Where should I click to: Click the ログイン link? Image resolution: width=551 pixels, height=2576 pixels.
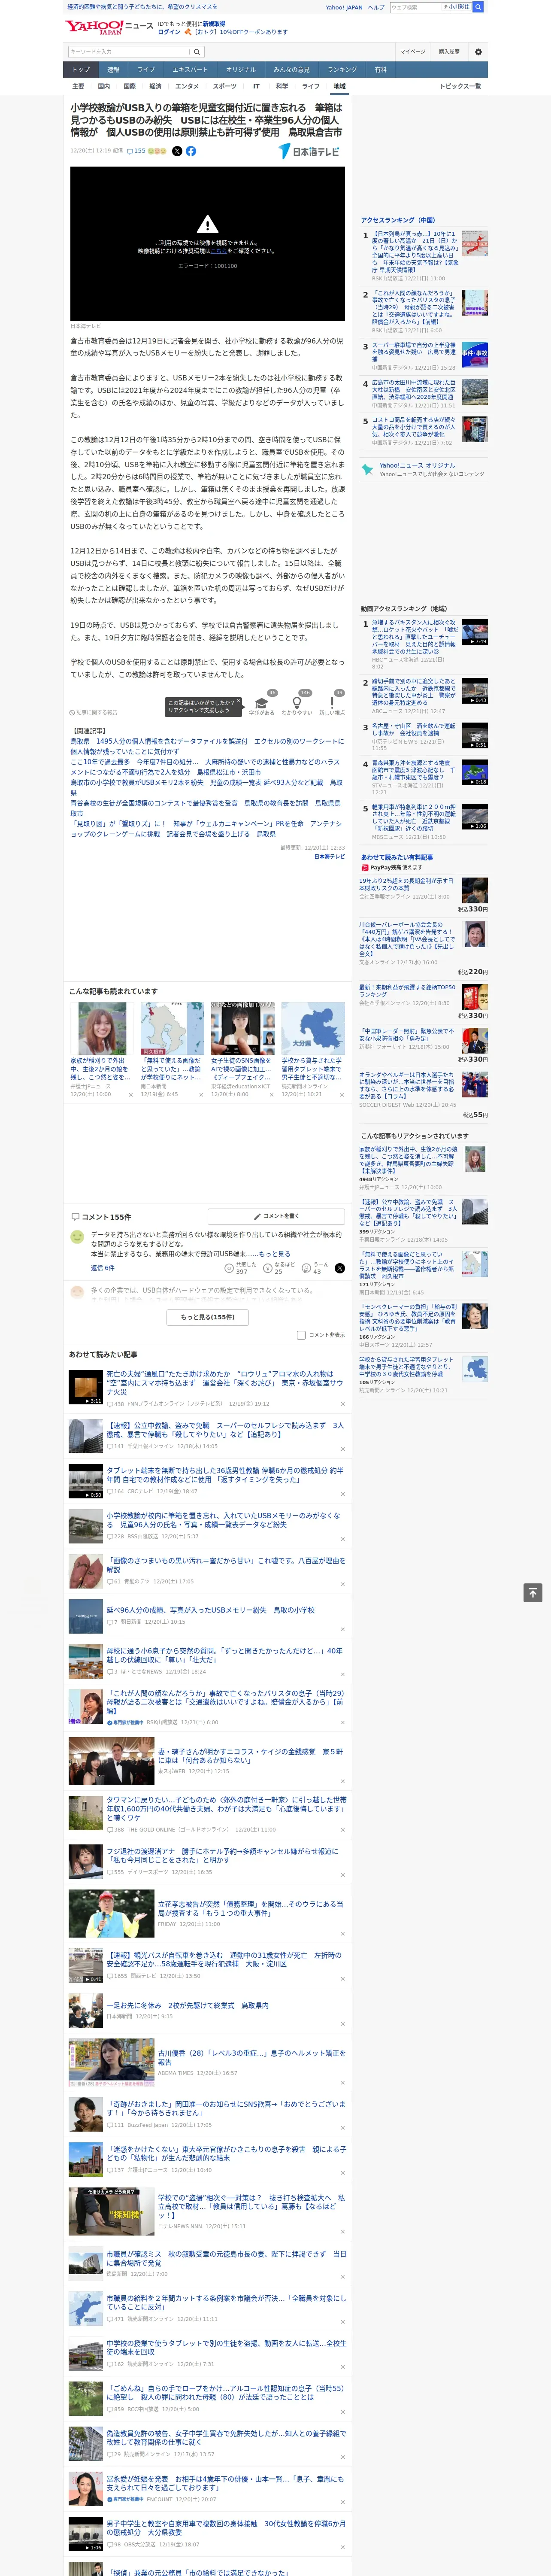[169, 32]
